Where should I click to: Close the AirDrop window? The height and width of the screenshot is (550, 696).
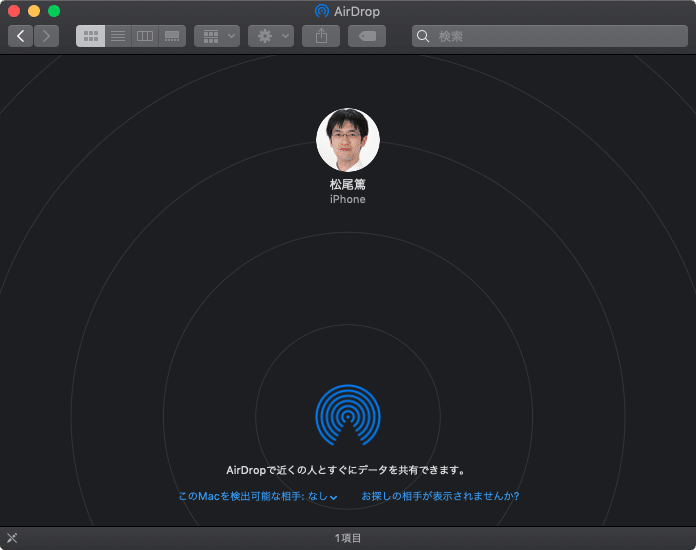pos(14,11)
